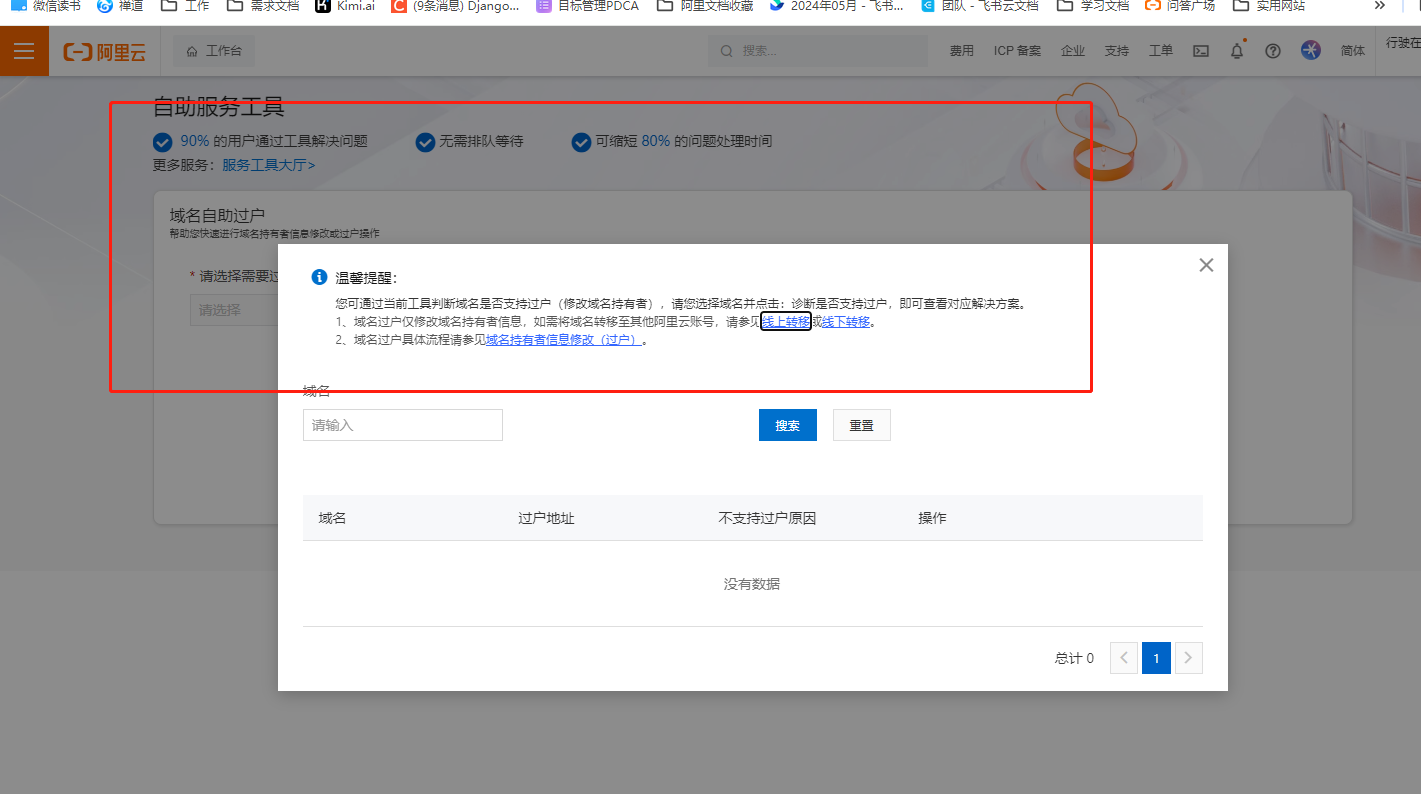Viewport: 1421px width, 794px height.
Task: Go to the previous results page
Action: coord(1124,658)
